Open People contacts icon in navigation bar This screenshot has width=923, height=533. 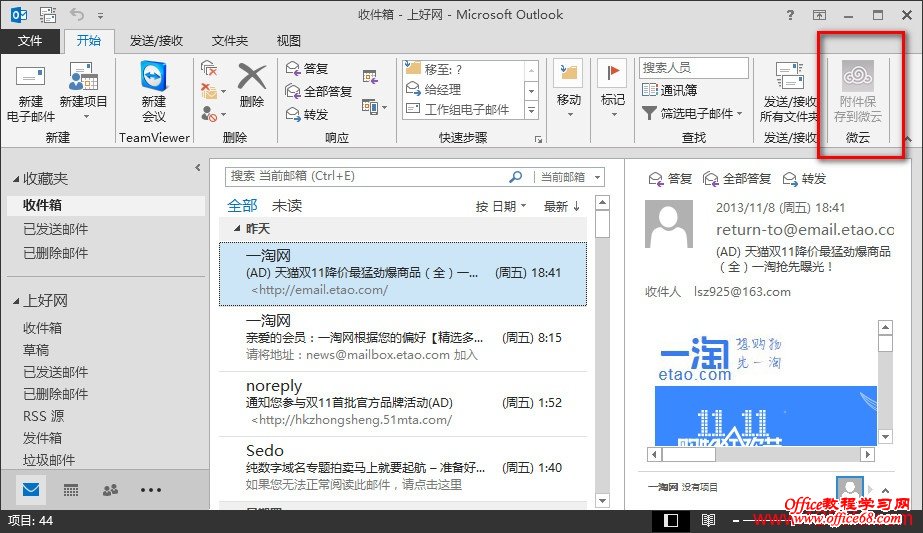110,490
